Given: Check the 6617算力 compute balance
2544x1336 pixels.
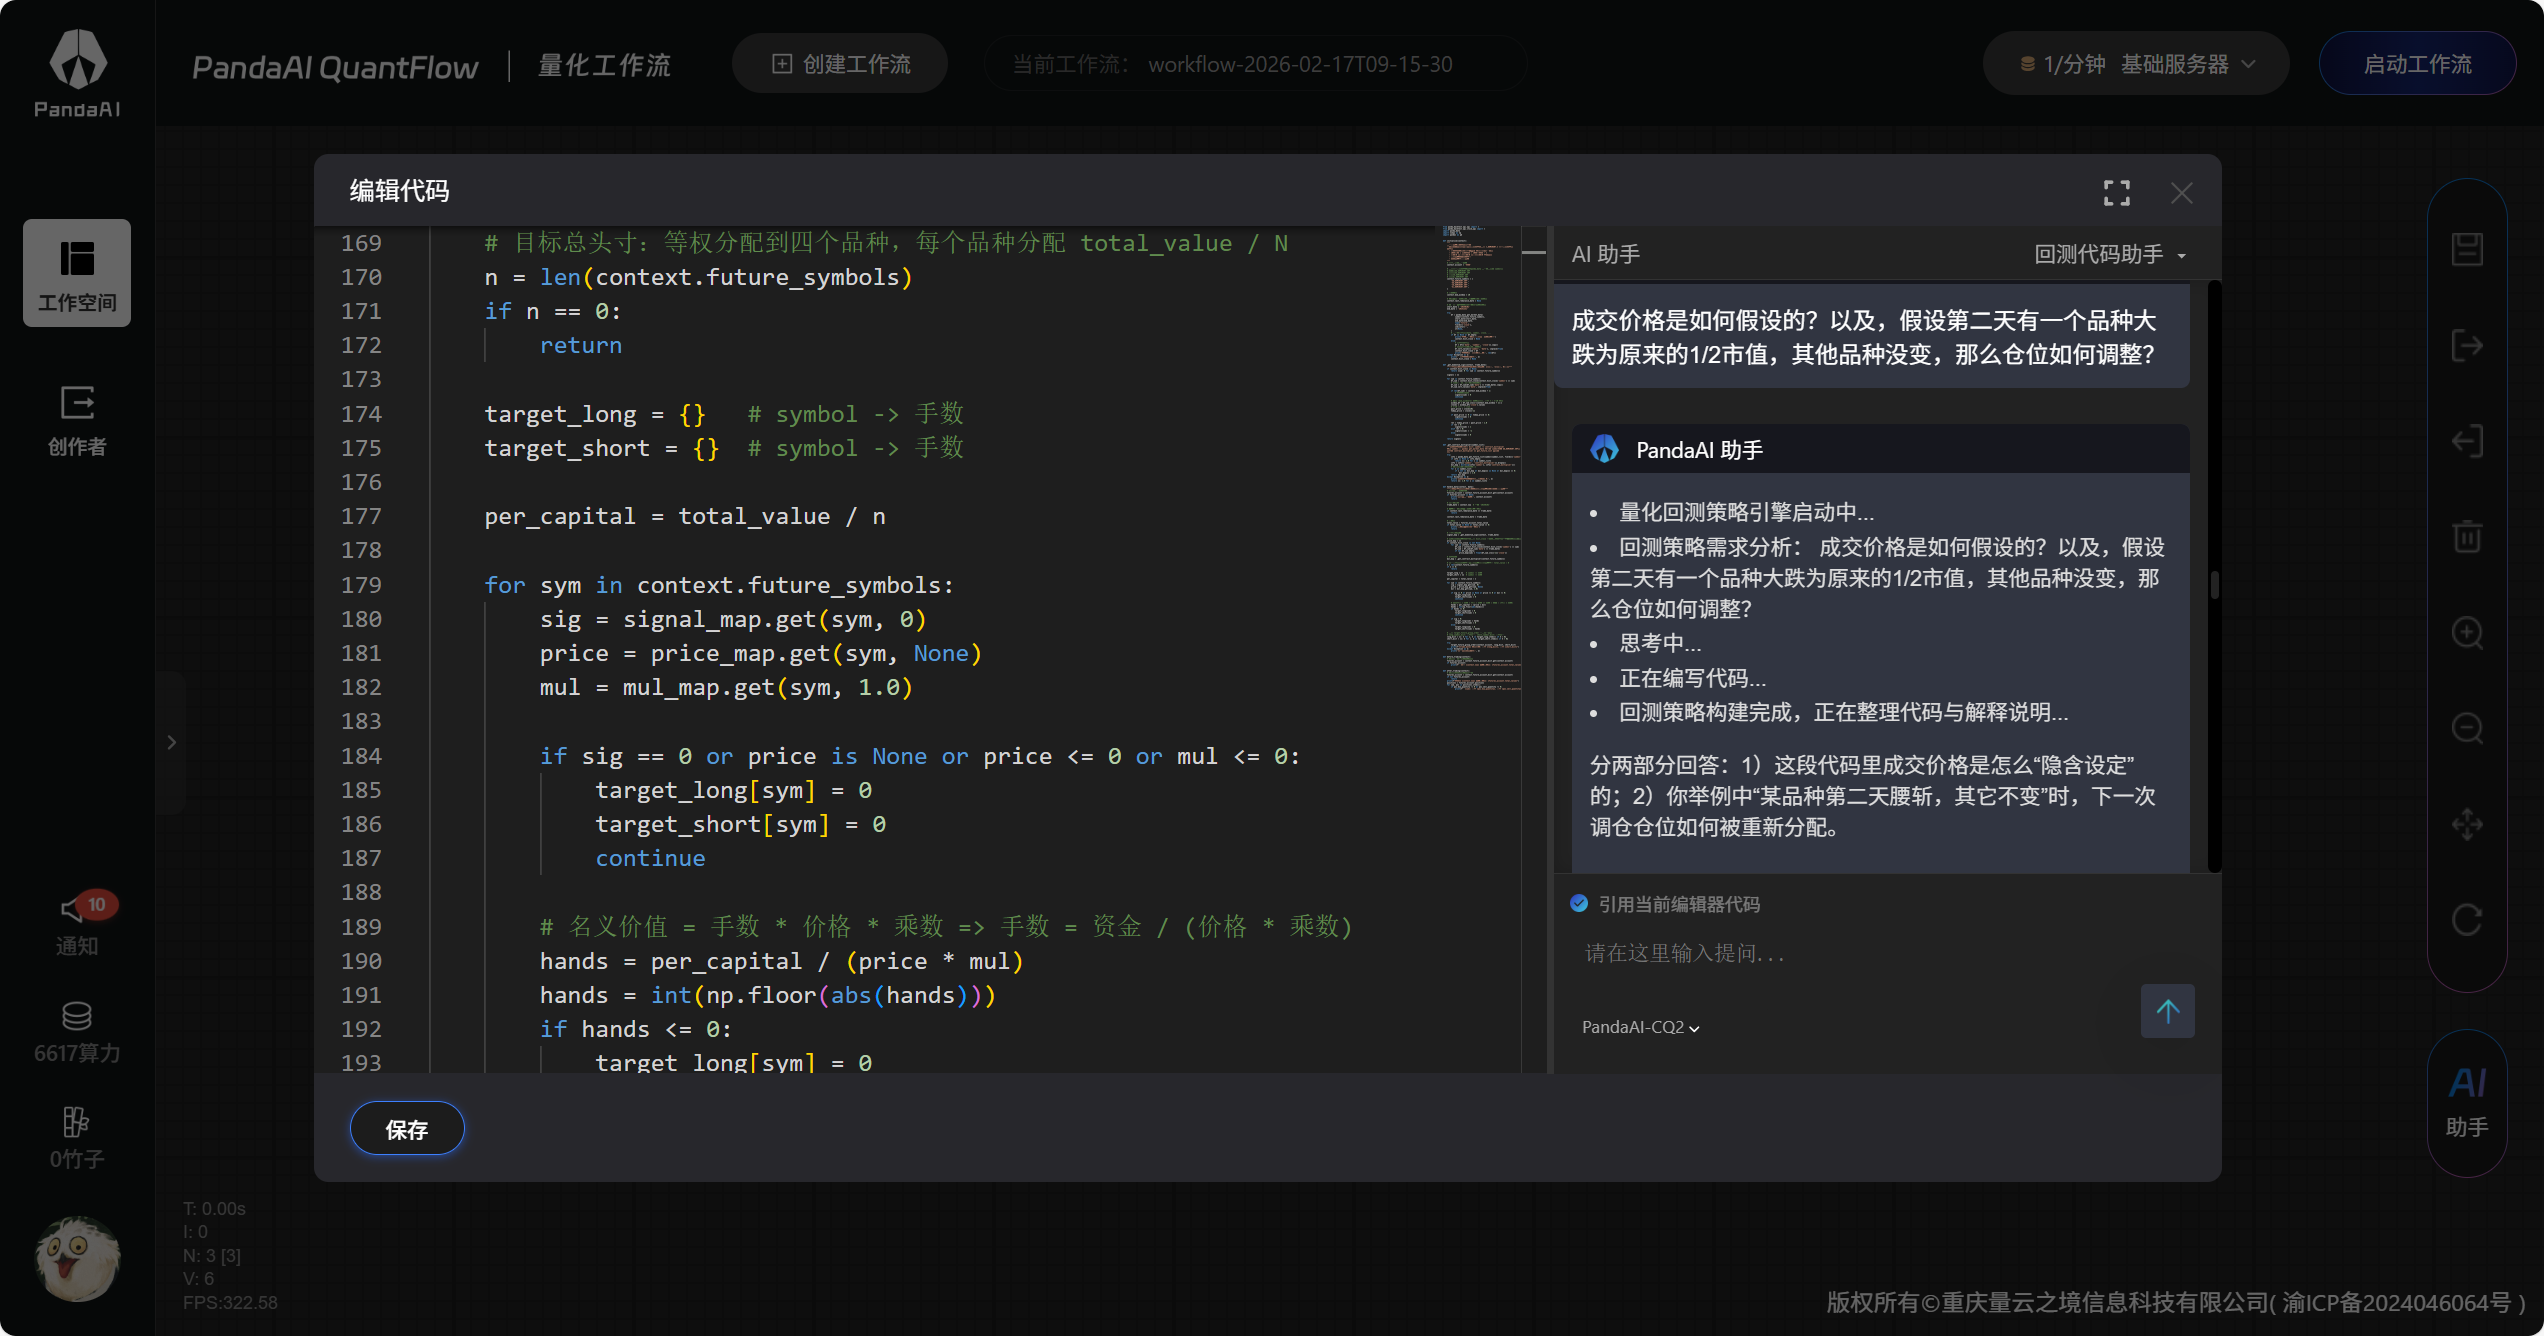Looking at the screenshot, I should point(77,1032).
